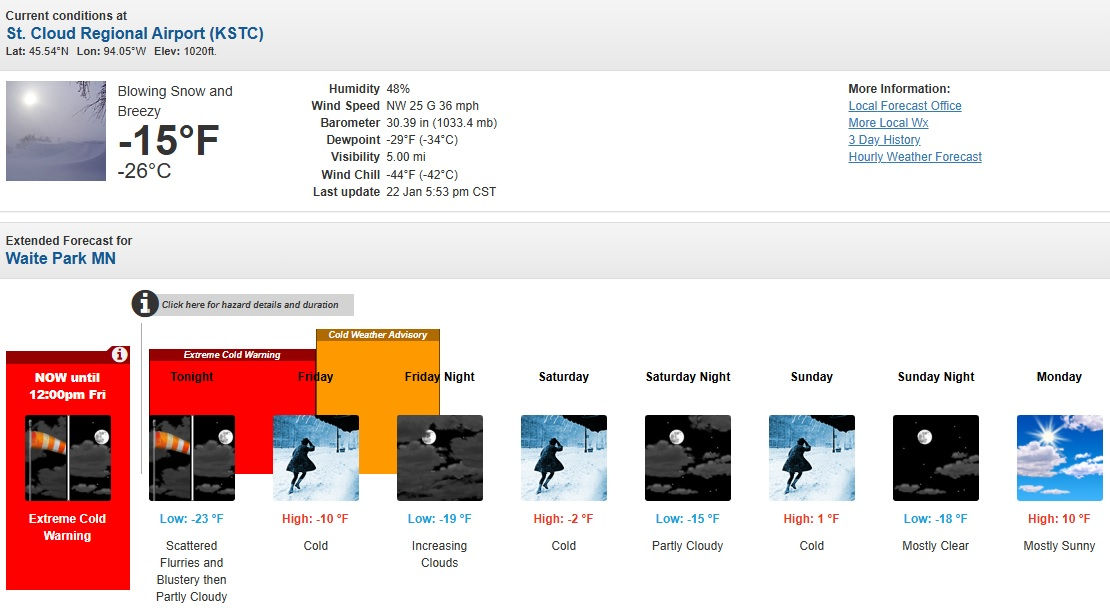Click the Sunday Night mostly clear icon
The width and height of the screenshot is (1110, 610).
pyautogui.click(x=936, y=458)
